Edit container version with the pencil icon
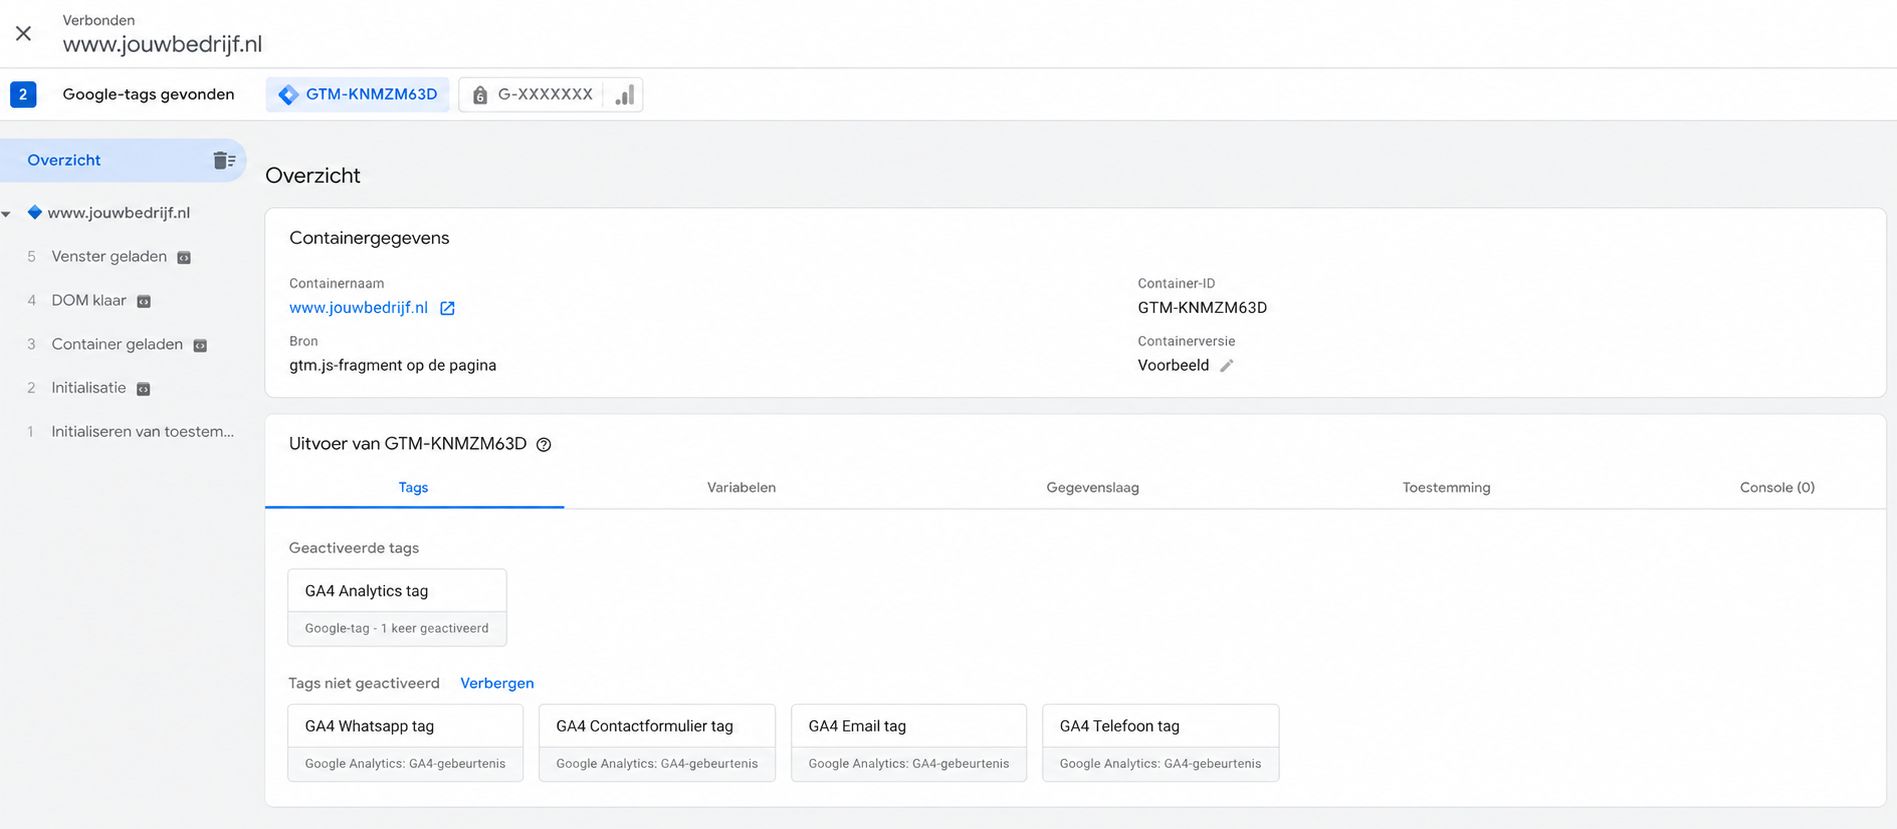1897x829 pixels. click(x=1227, y=366)
